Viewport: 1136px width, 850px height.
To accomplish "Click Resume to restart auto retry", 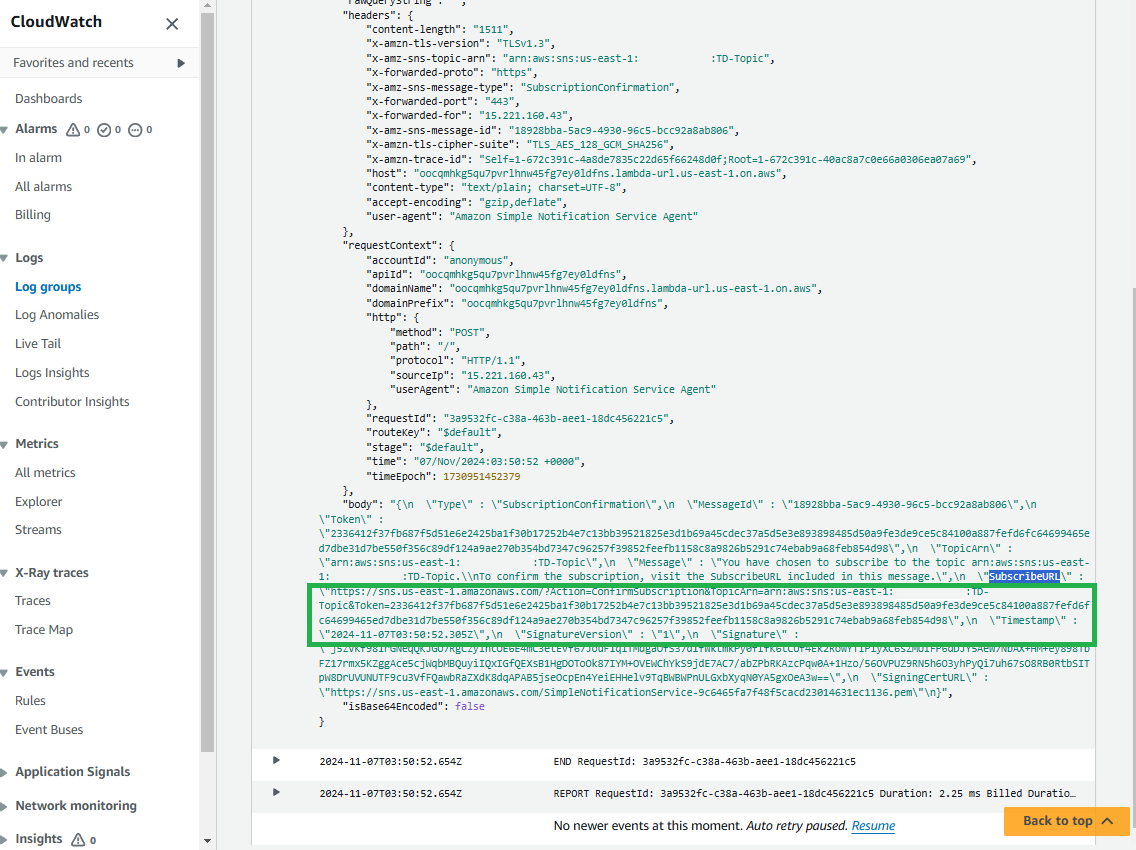I will pyautogui.click(x=872, y=825).
